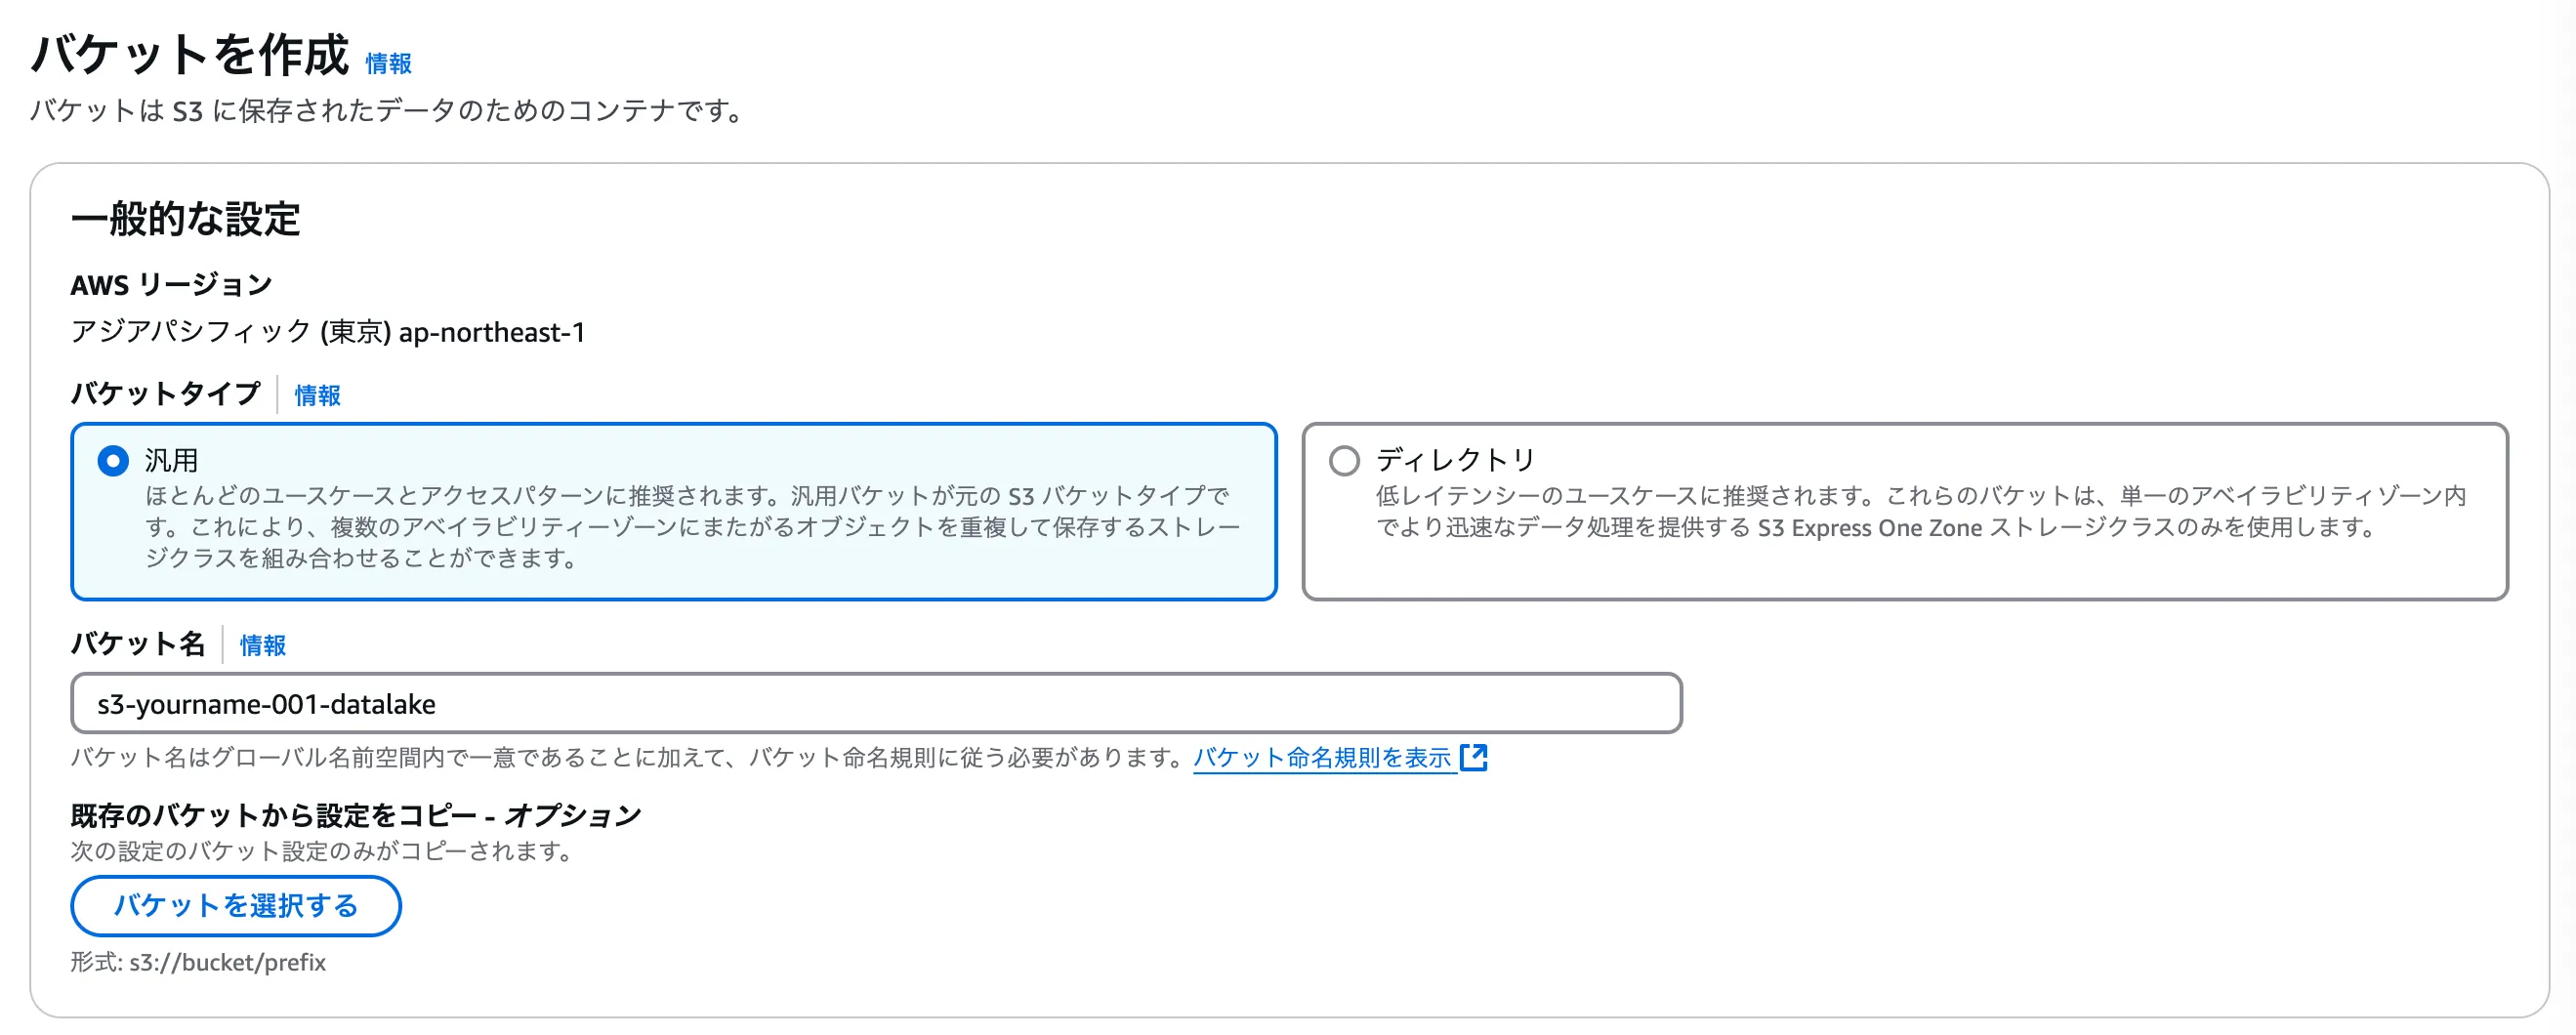Click the バケットを作成 page title
2576x1035 pixels.
click(190, 55)
